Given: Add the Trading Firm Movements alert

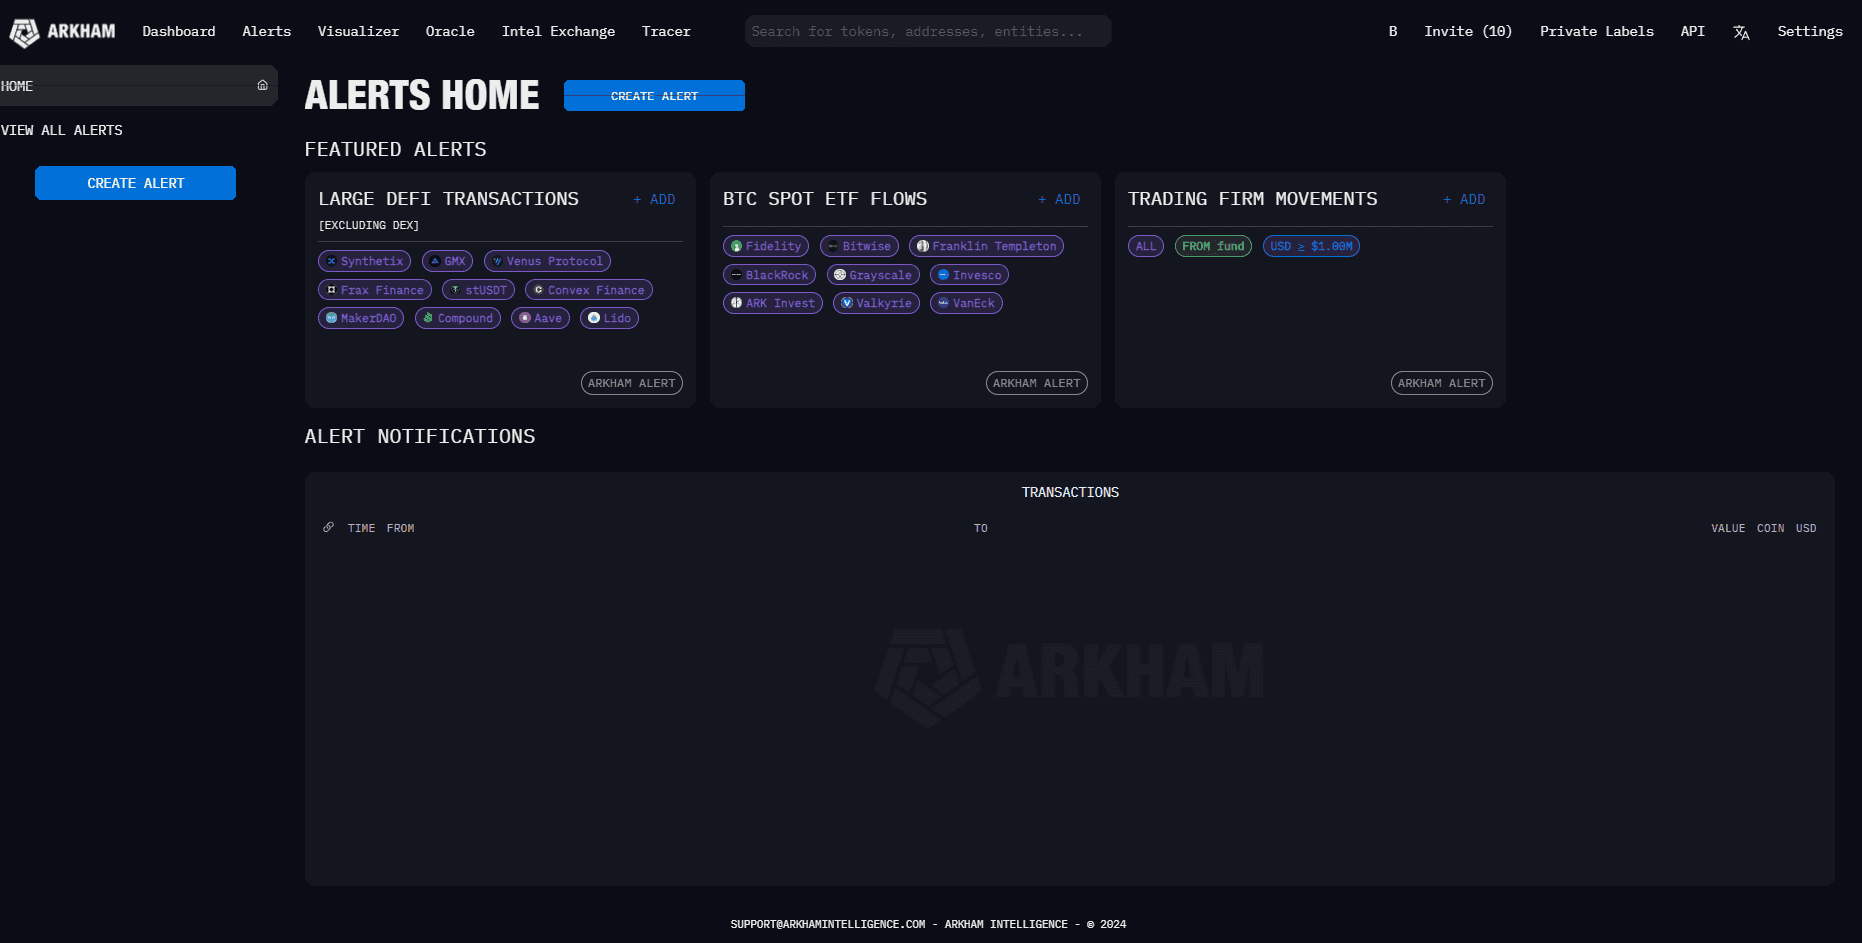Looking at the screenshot, I should point(1465,200).
